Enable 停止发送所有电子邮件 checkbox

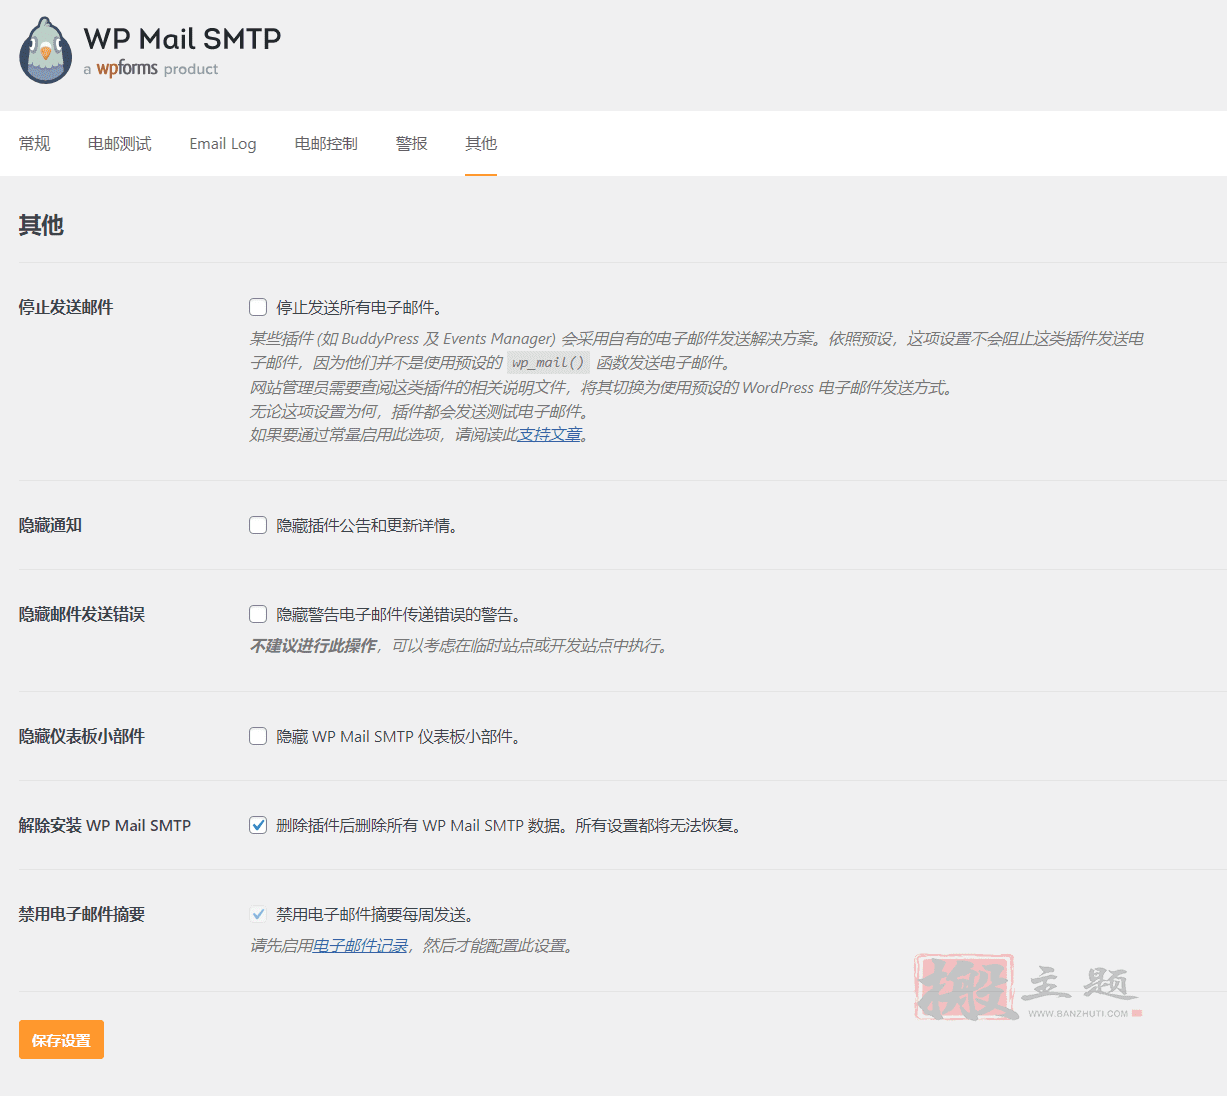point(258,307)
